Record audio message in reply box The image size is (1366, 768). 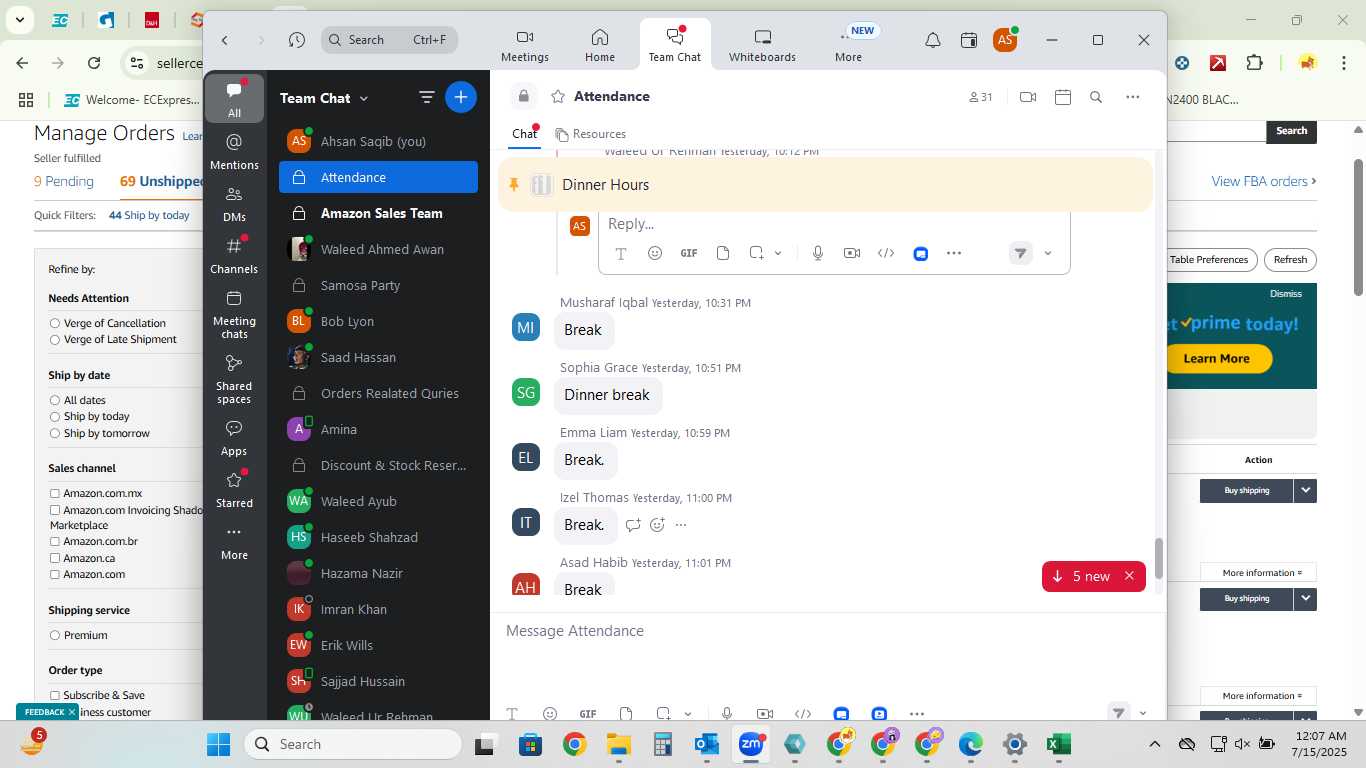(818, 253)
